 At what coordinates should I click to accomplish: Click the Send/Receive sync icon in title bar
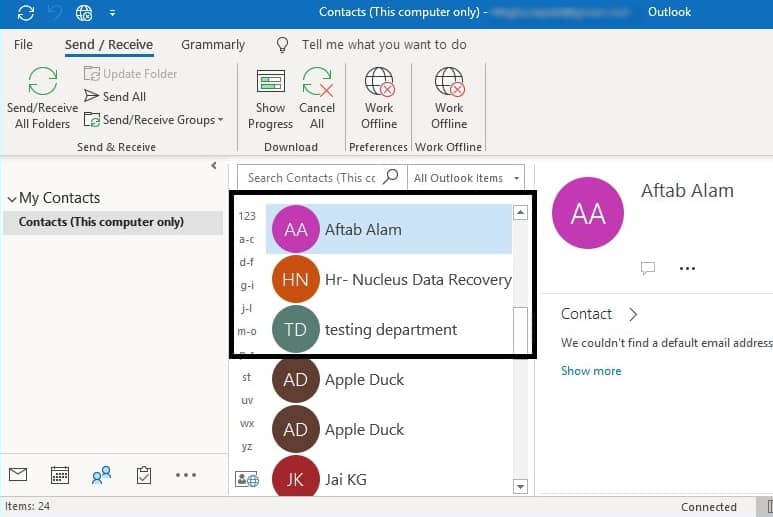pyautogui.click(x=26, y=12)
